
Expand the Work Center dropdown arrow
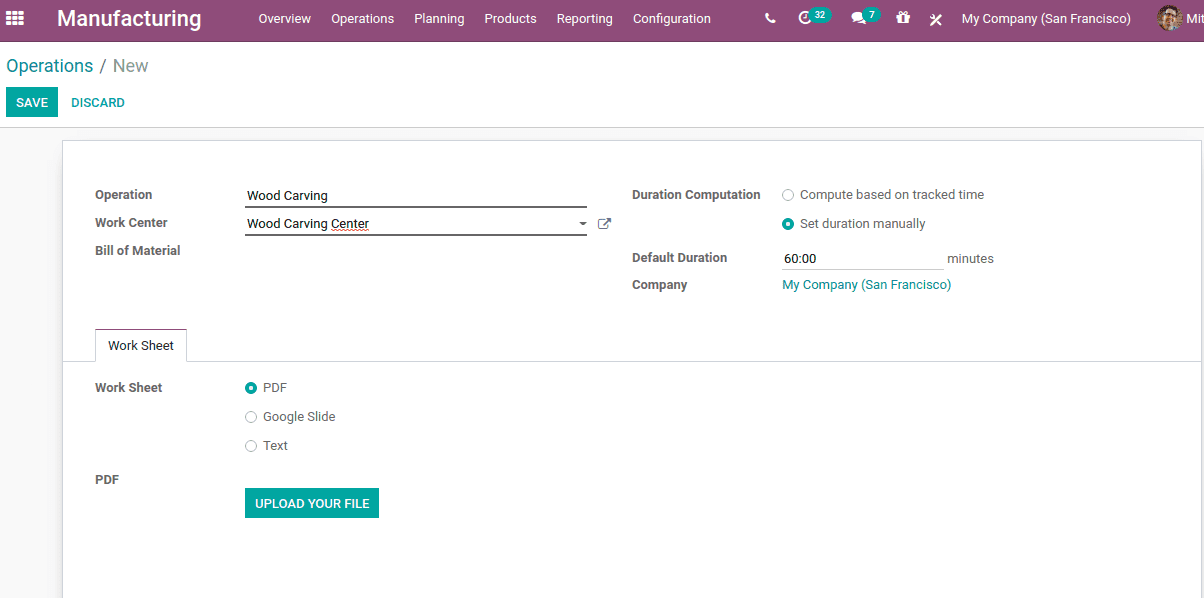(582, 224)
